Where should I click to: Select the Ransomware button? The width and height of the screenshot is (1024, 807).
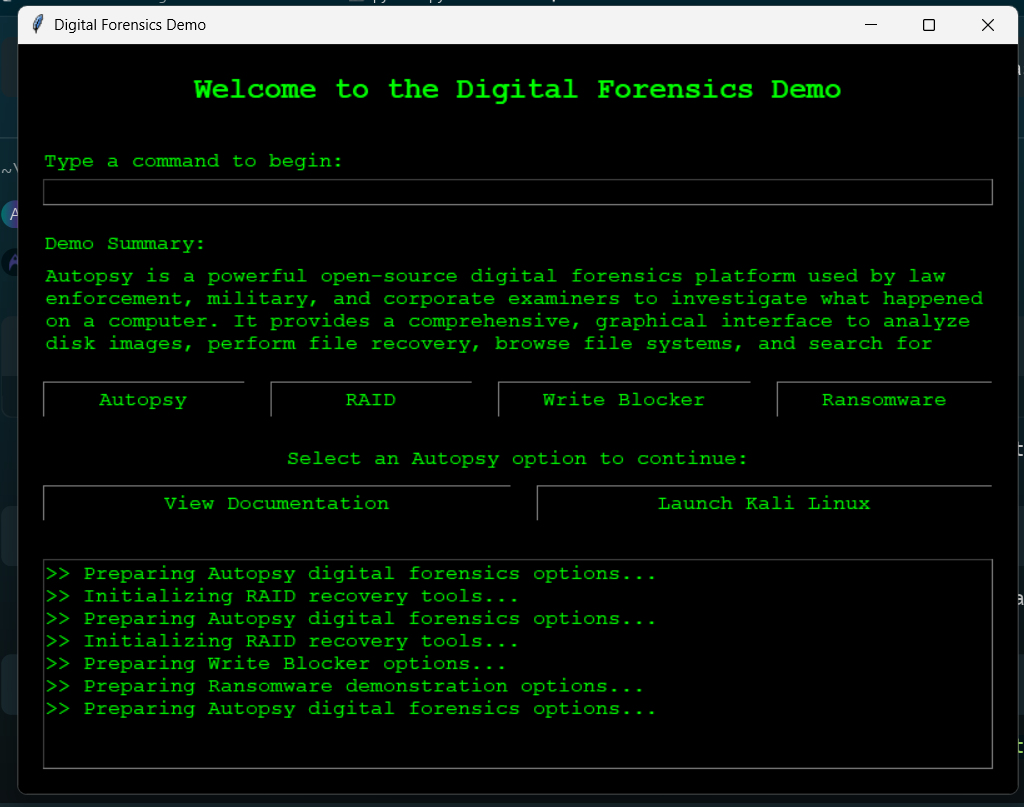884,399
